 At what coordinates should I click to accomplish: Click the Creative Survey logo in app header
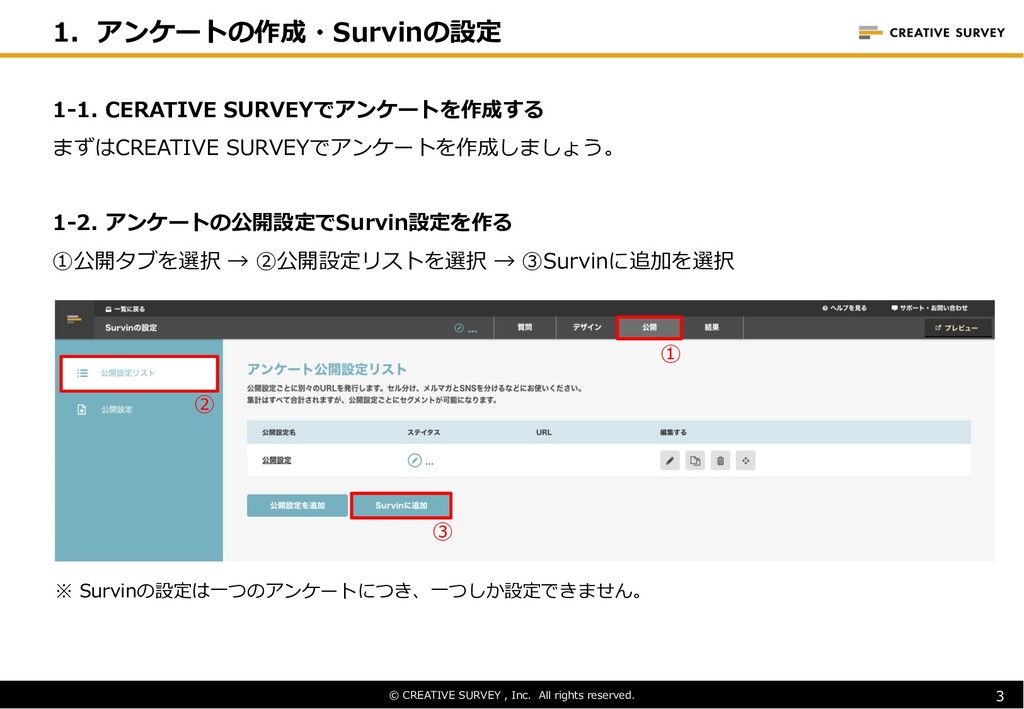pos(74,319)
